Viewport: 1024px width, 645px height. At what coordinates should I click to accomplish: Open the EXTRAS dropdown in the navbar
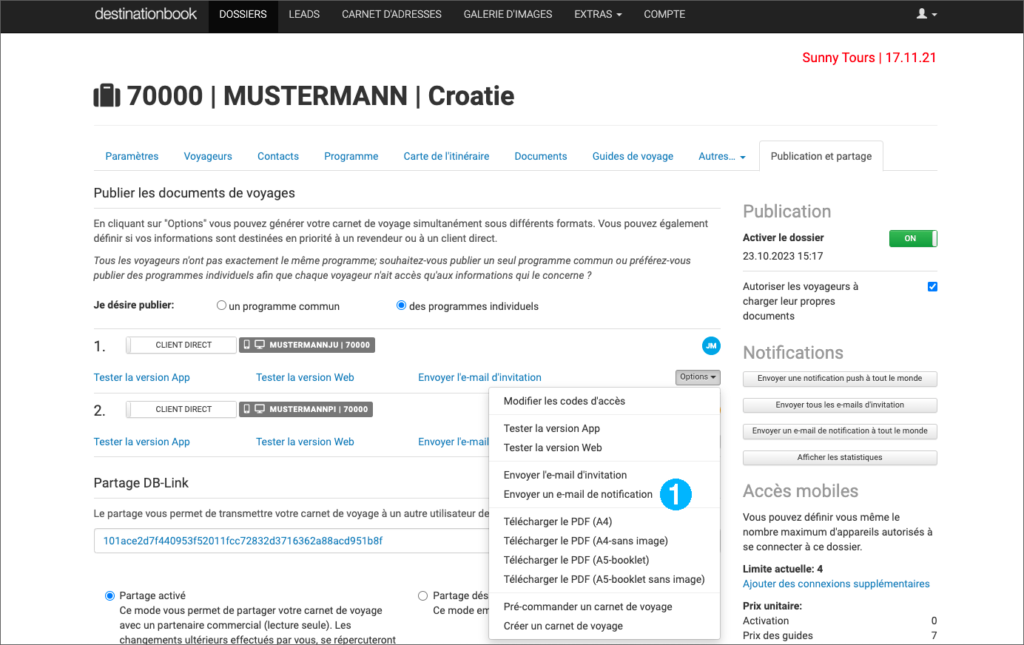[597, 15]
